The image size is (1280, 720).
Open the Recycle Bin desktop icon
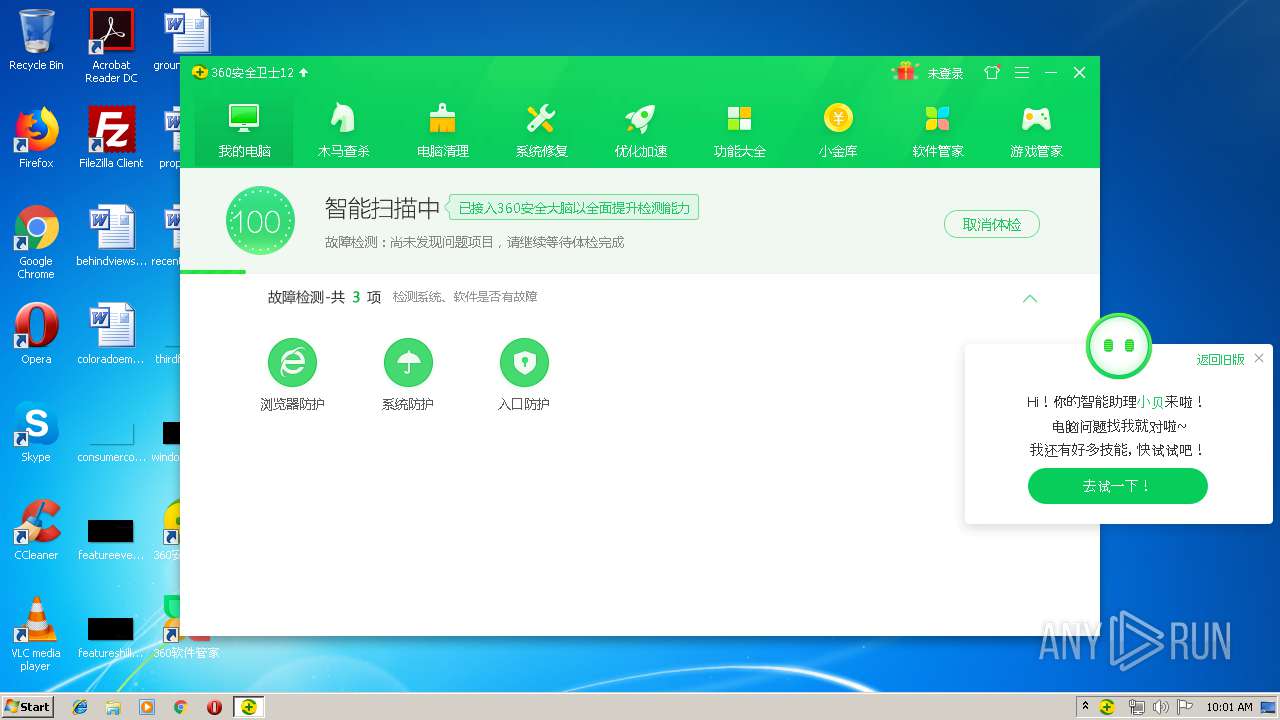pos(36,40)
